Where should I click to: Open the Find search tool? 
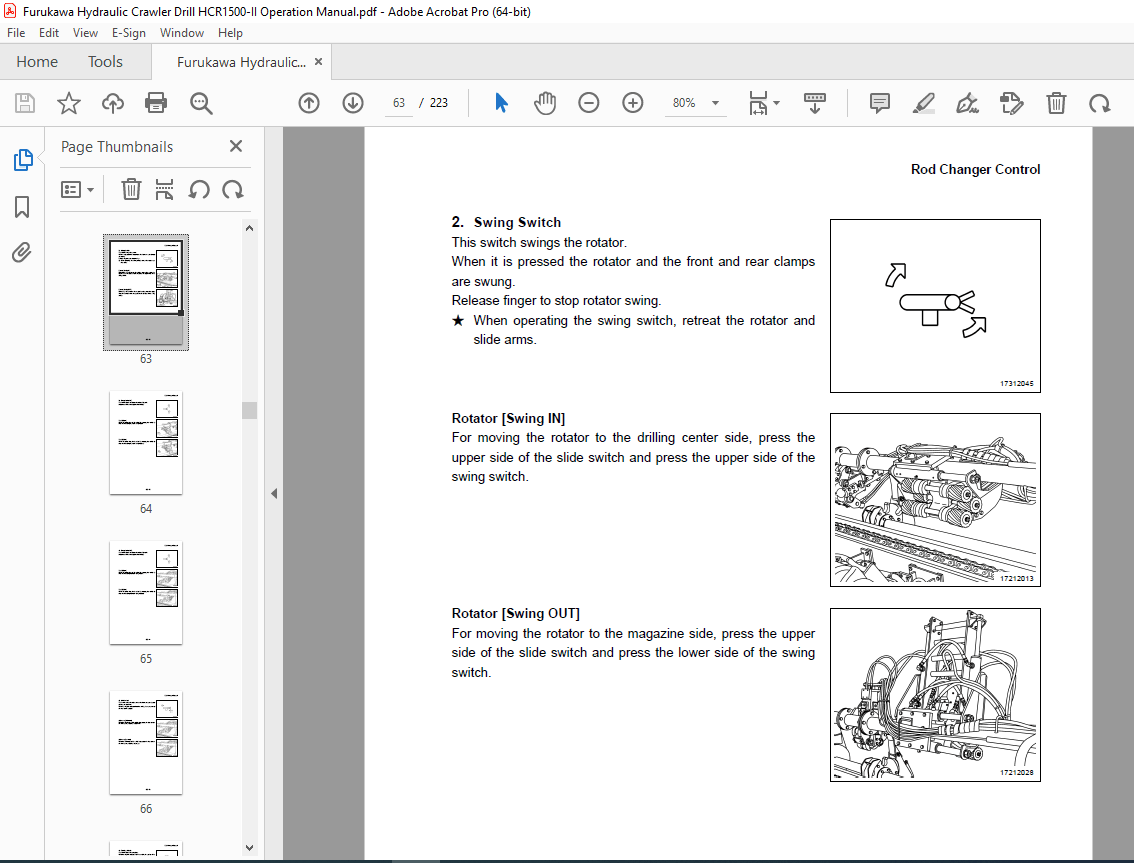(200, 102)
